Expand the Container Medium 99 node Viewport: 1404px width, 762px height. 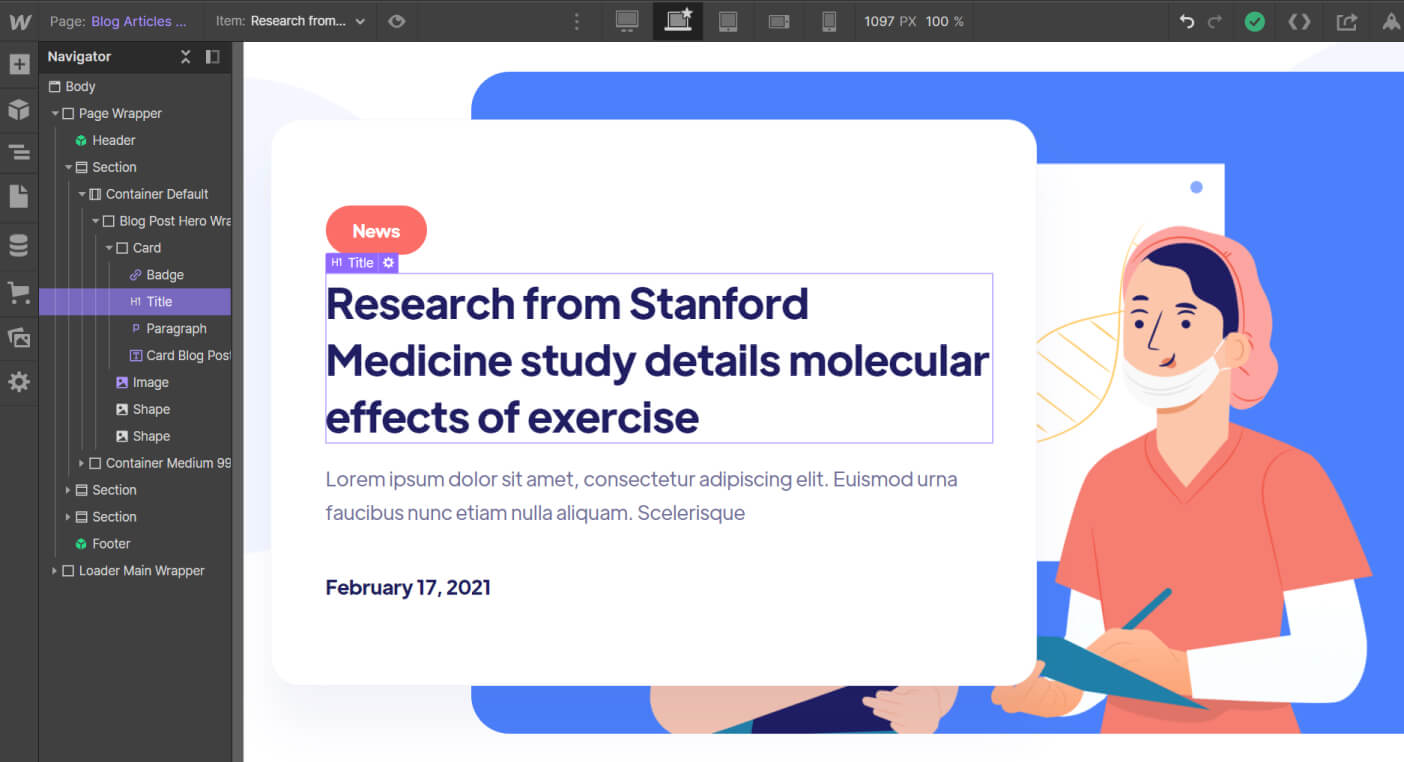tap(82, 463)
